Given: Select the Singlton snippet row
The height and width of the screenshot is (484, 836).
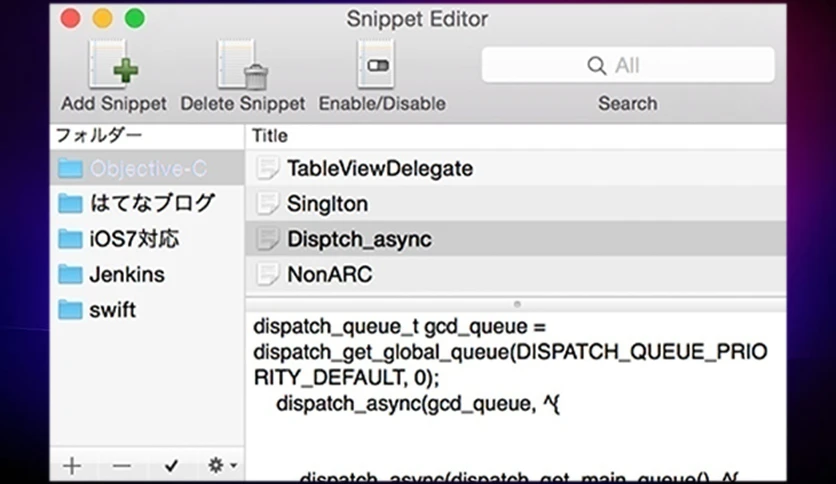Looking at the screenshot, I should pos(516,204).
